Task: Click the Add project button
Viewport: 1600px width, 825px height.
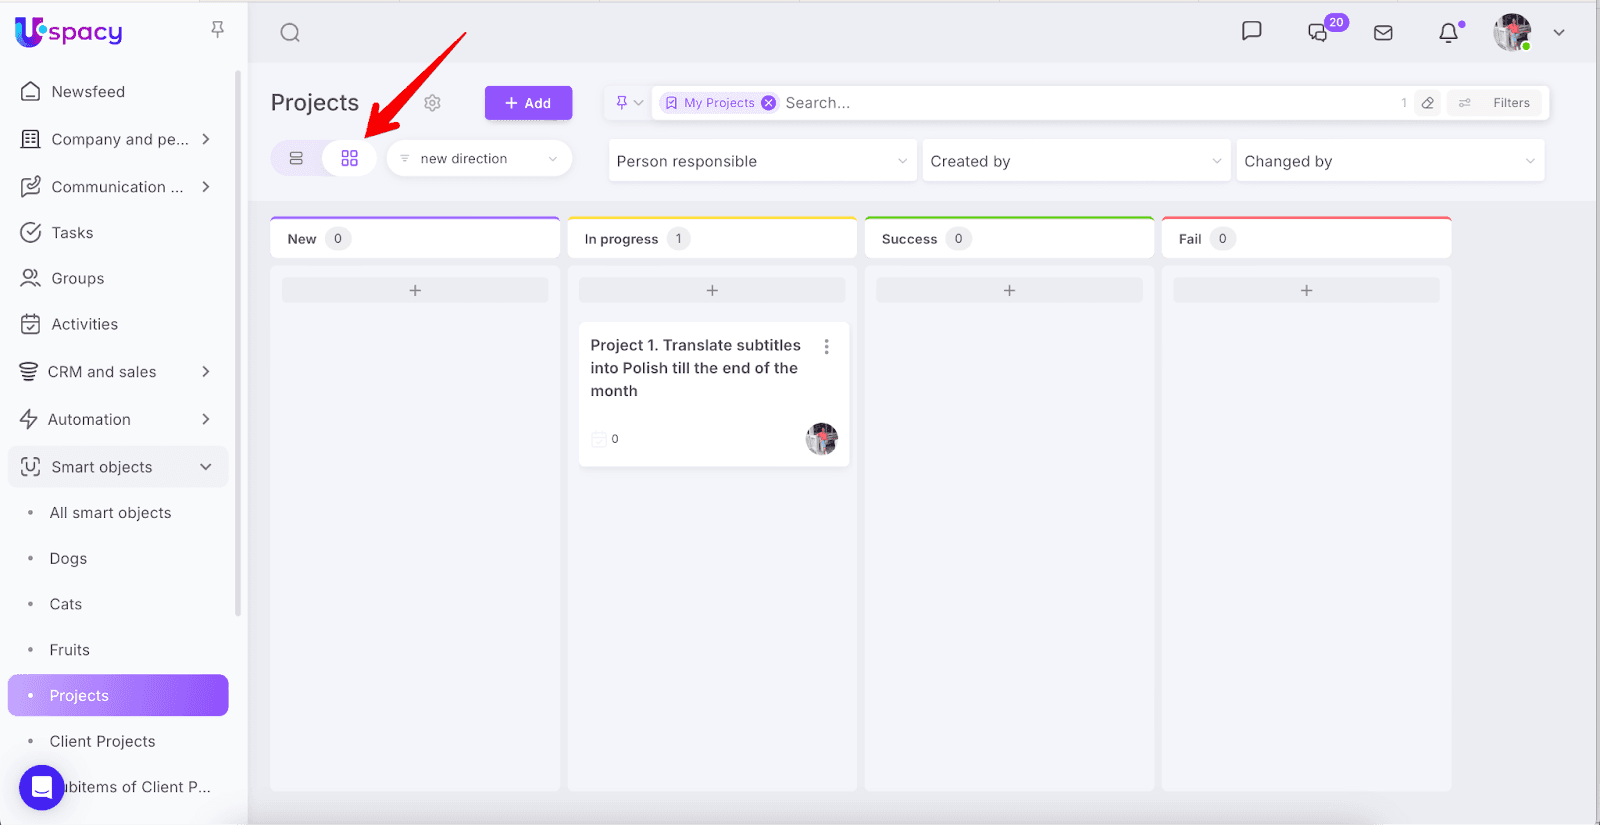Action: point(528,103)
